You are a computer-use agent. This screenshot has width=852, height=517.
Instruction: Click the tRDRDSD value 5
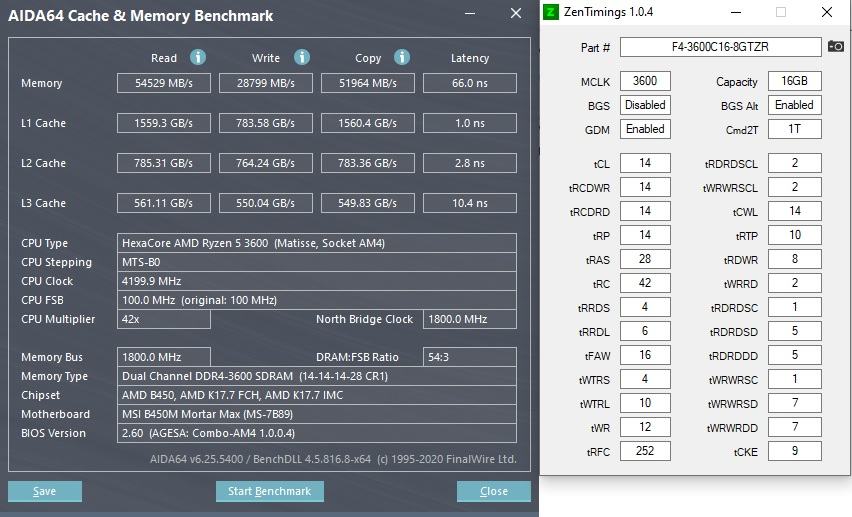pos(794,331)
